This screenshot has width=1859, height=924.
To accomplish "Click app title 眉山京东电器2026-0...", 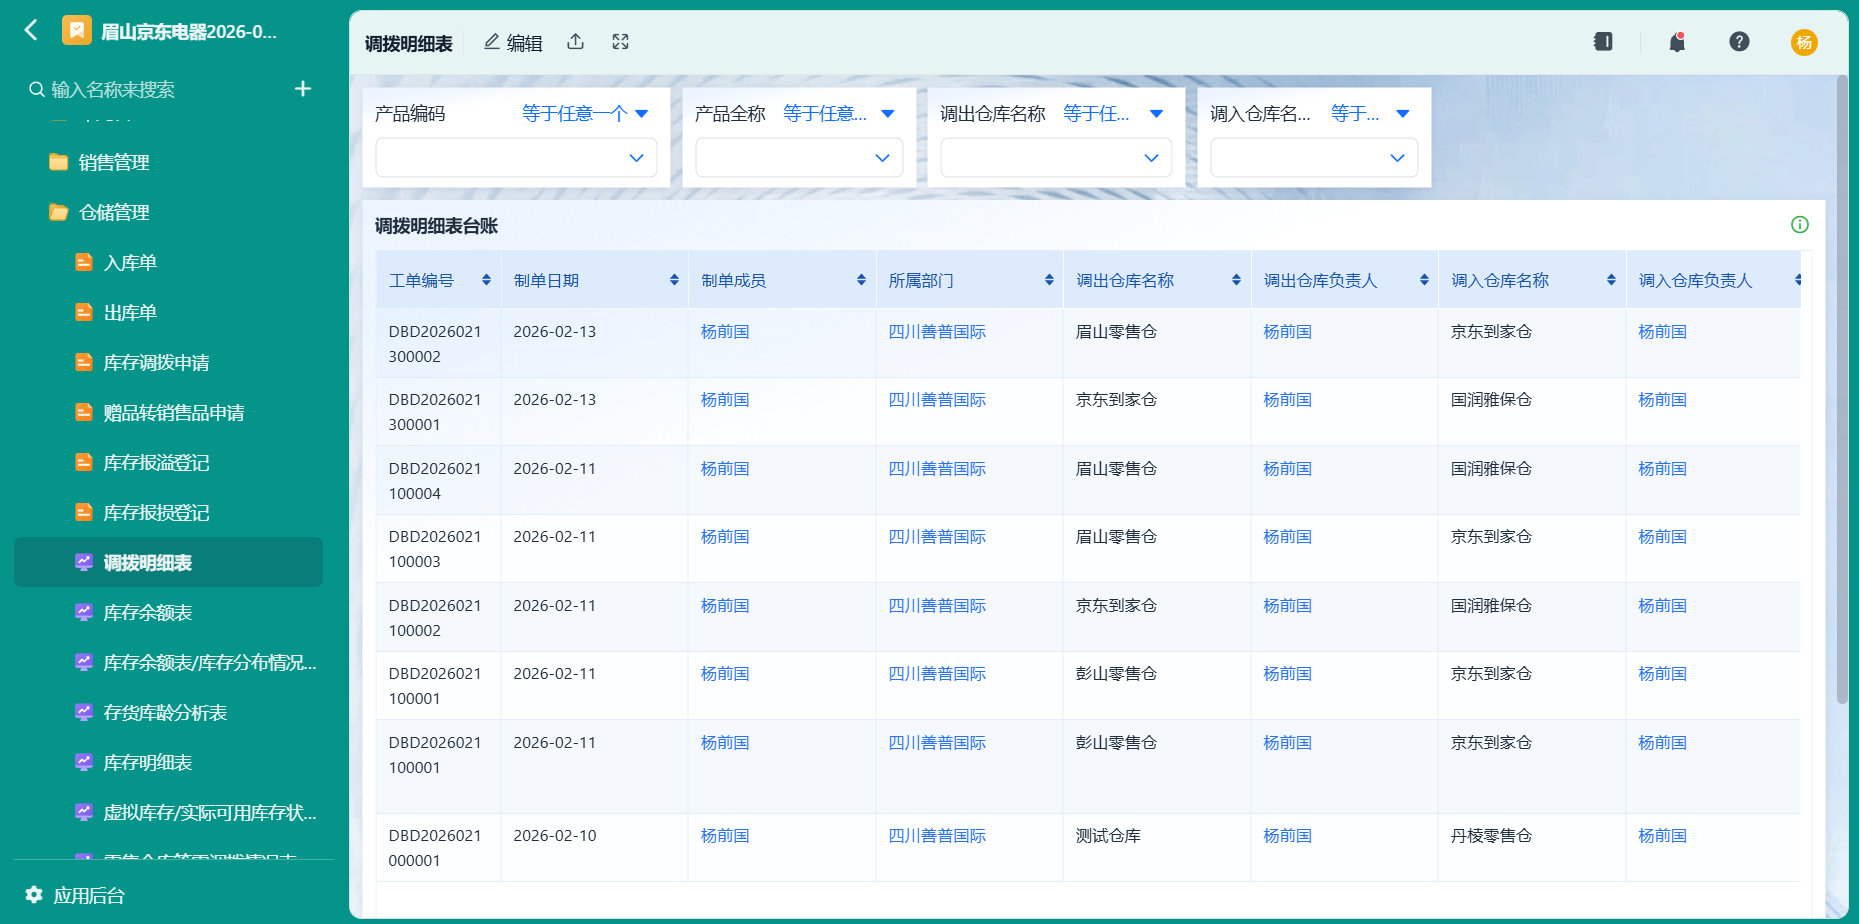I will click(x=189, y=31).
